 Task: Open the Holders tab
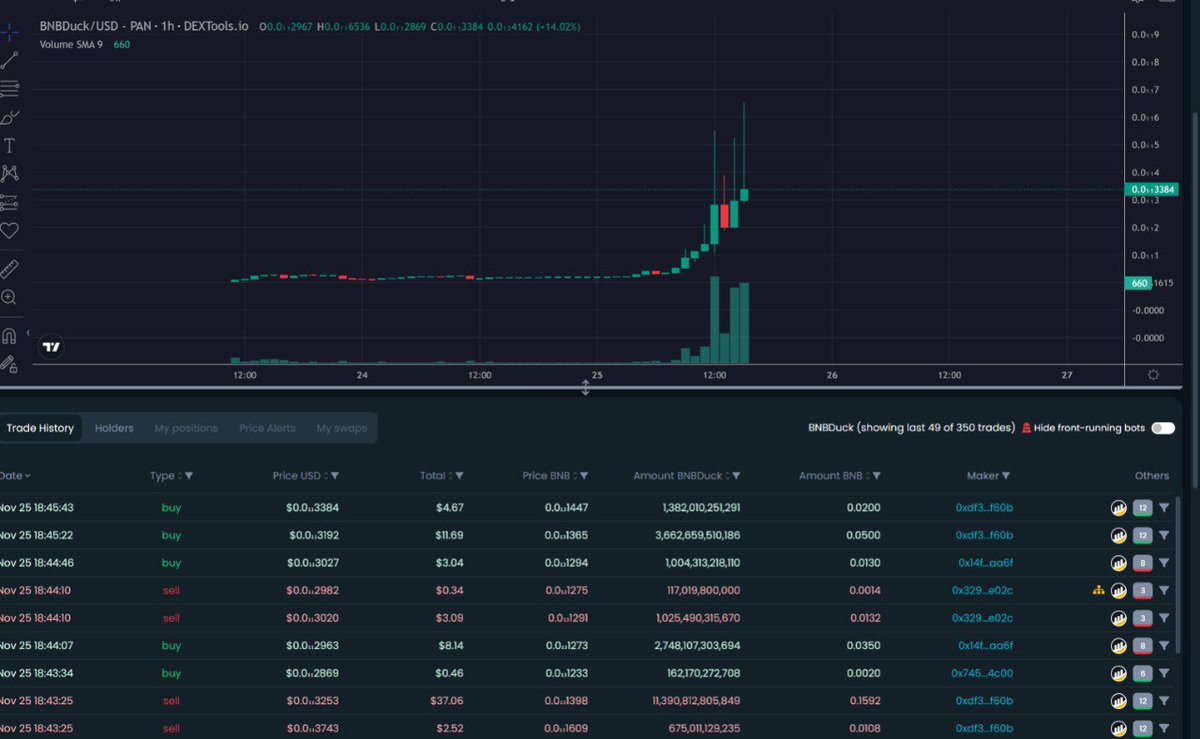click(x=114, y=428)
